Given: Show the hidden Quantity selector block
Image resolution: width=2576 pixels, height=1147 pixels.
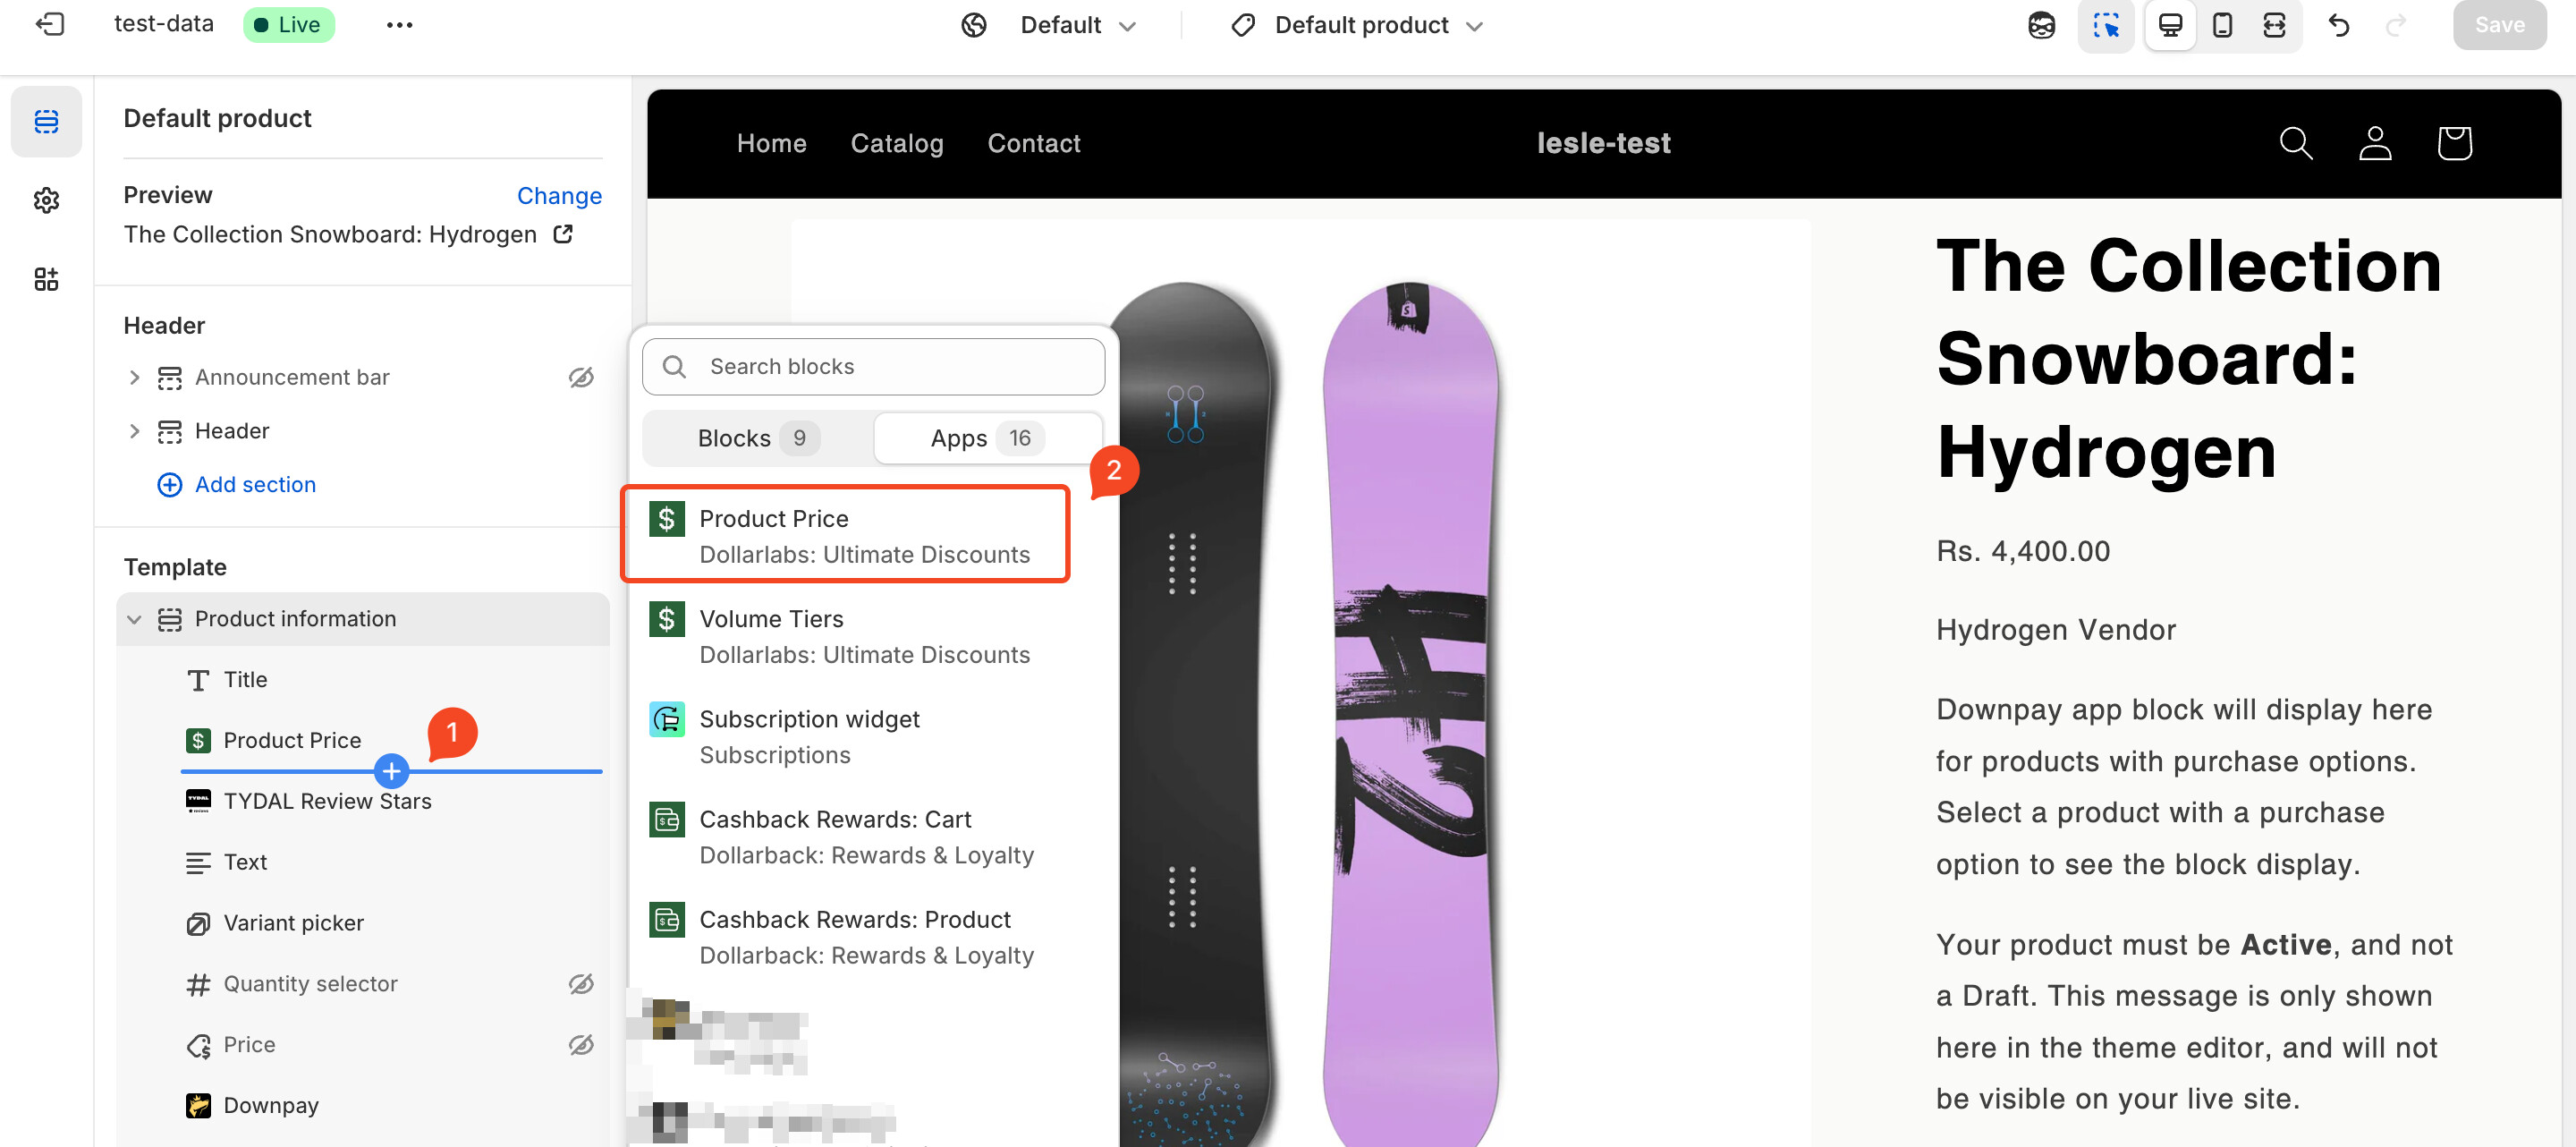Looking at the screenshot, I should (581, 984).
